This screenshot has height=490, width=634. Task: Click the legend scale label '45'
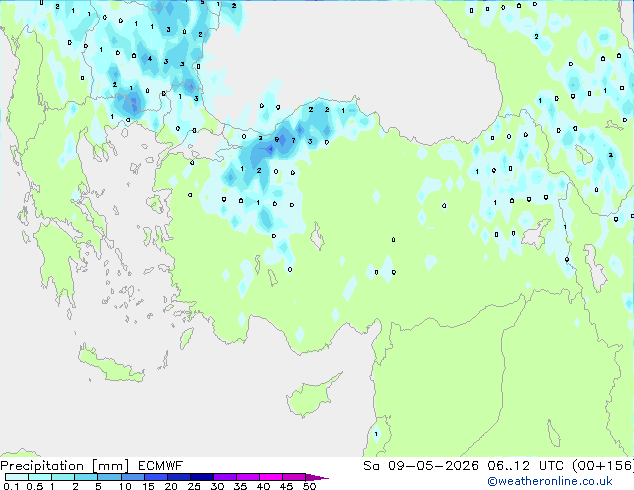(286, 486)
